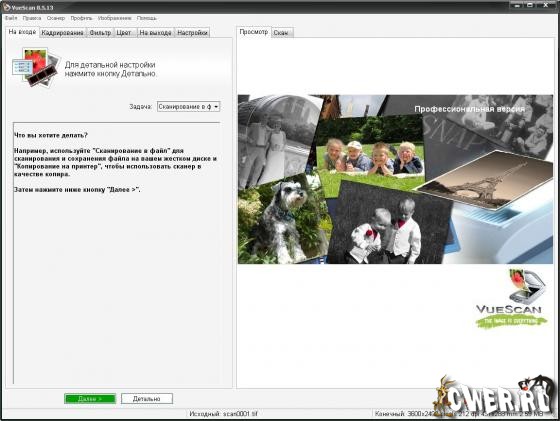The image size is (560, 421).
Task: Switch to the Цвет tab
Action: [124, 33]
